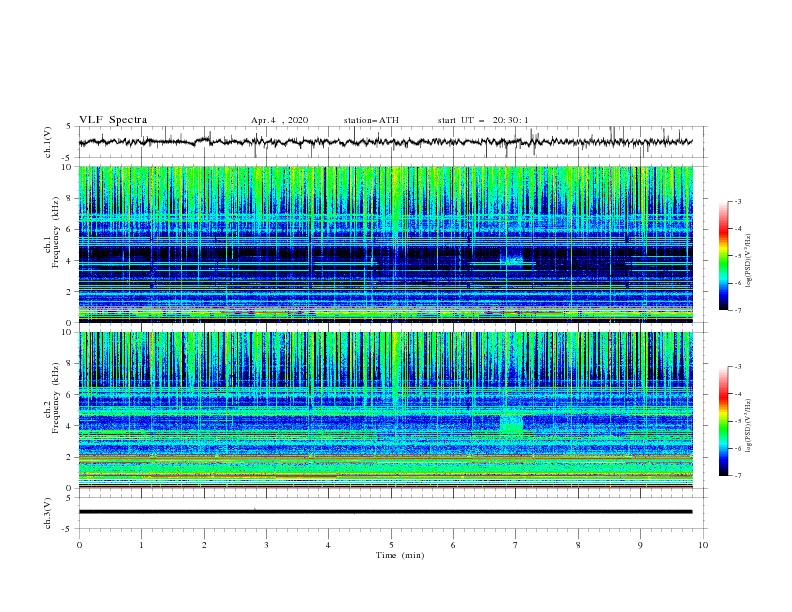Click the ch.2 frequency spectrogram panel
The height and width of the screenshot is (612, 792).
click(386, 410)
